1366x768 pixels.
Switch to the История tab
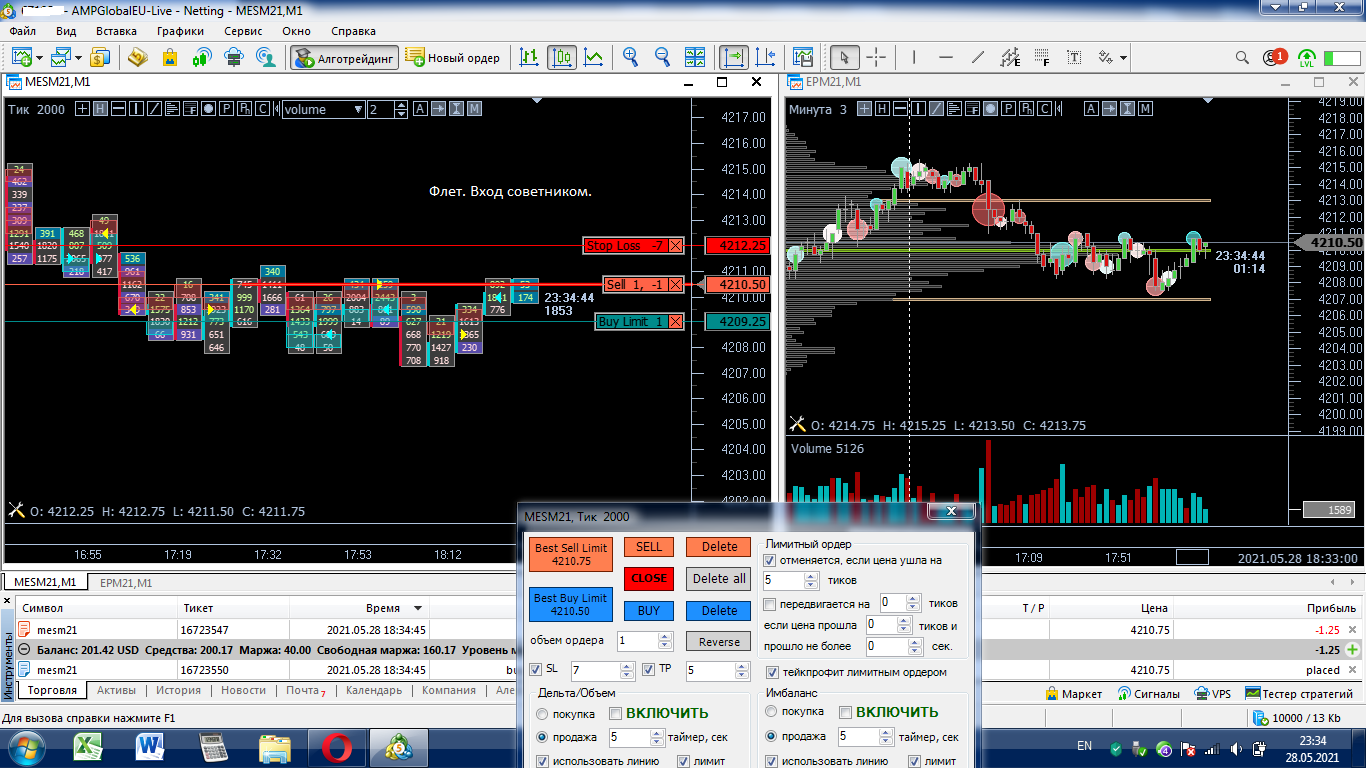(x=178, y=690)
